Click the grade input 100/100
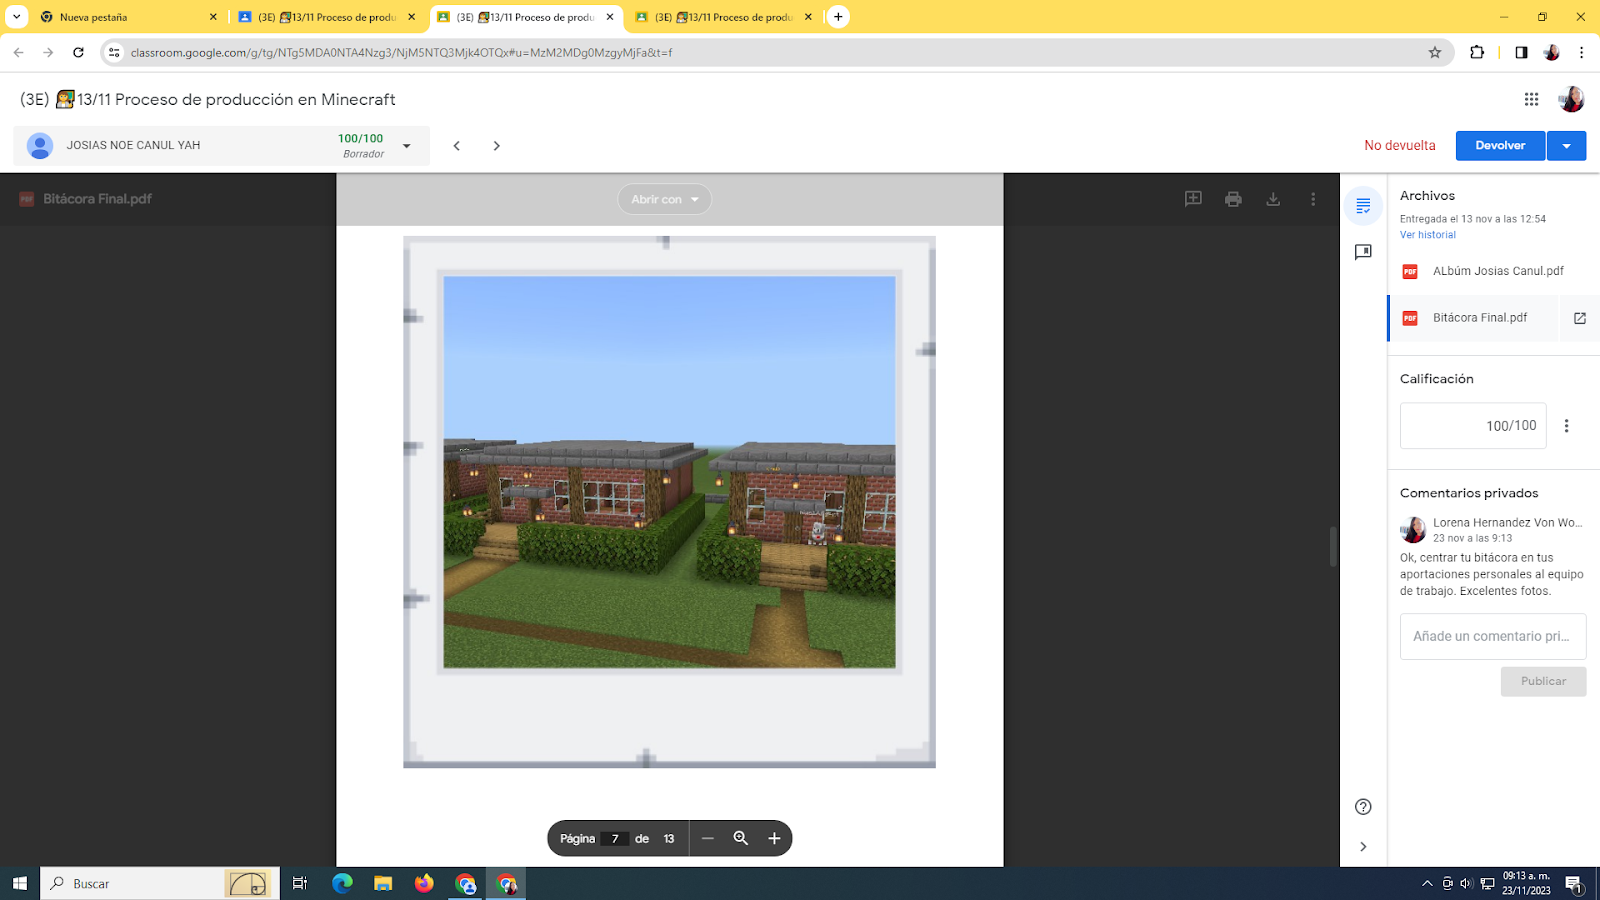Image resolution: width=1600 pixels, height=900 pixels. 1473,426
